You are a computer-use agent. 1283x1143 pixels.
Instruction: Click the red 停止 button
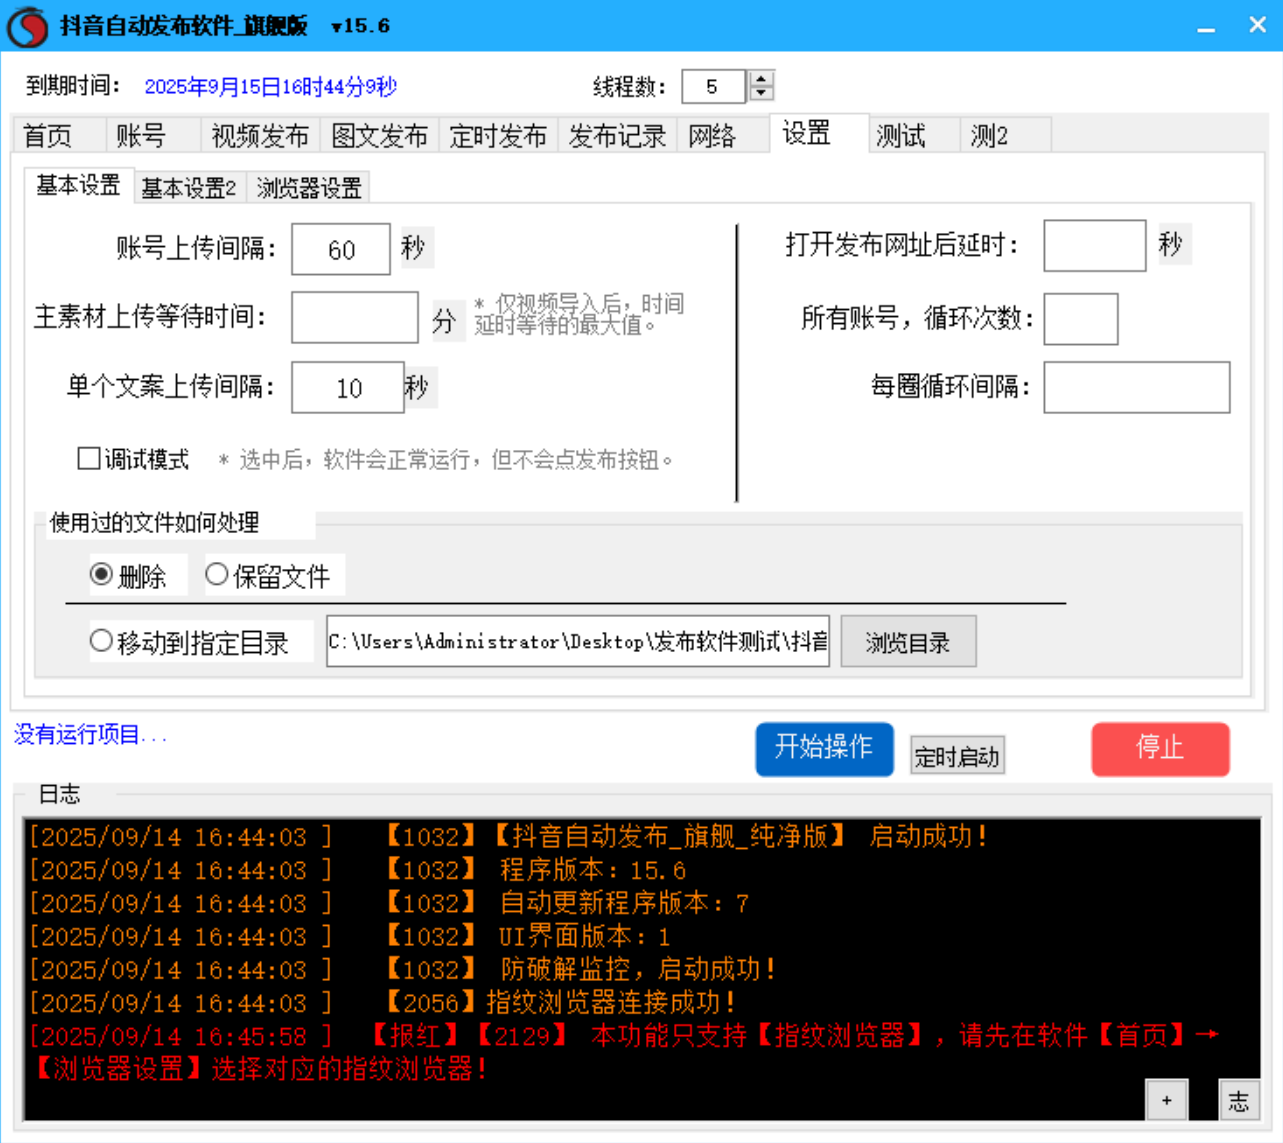click(1160, 749)
